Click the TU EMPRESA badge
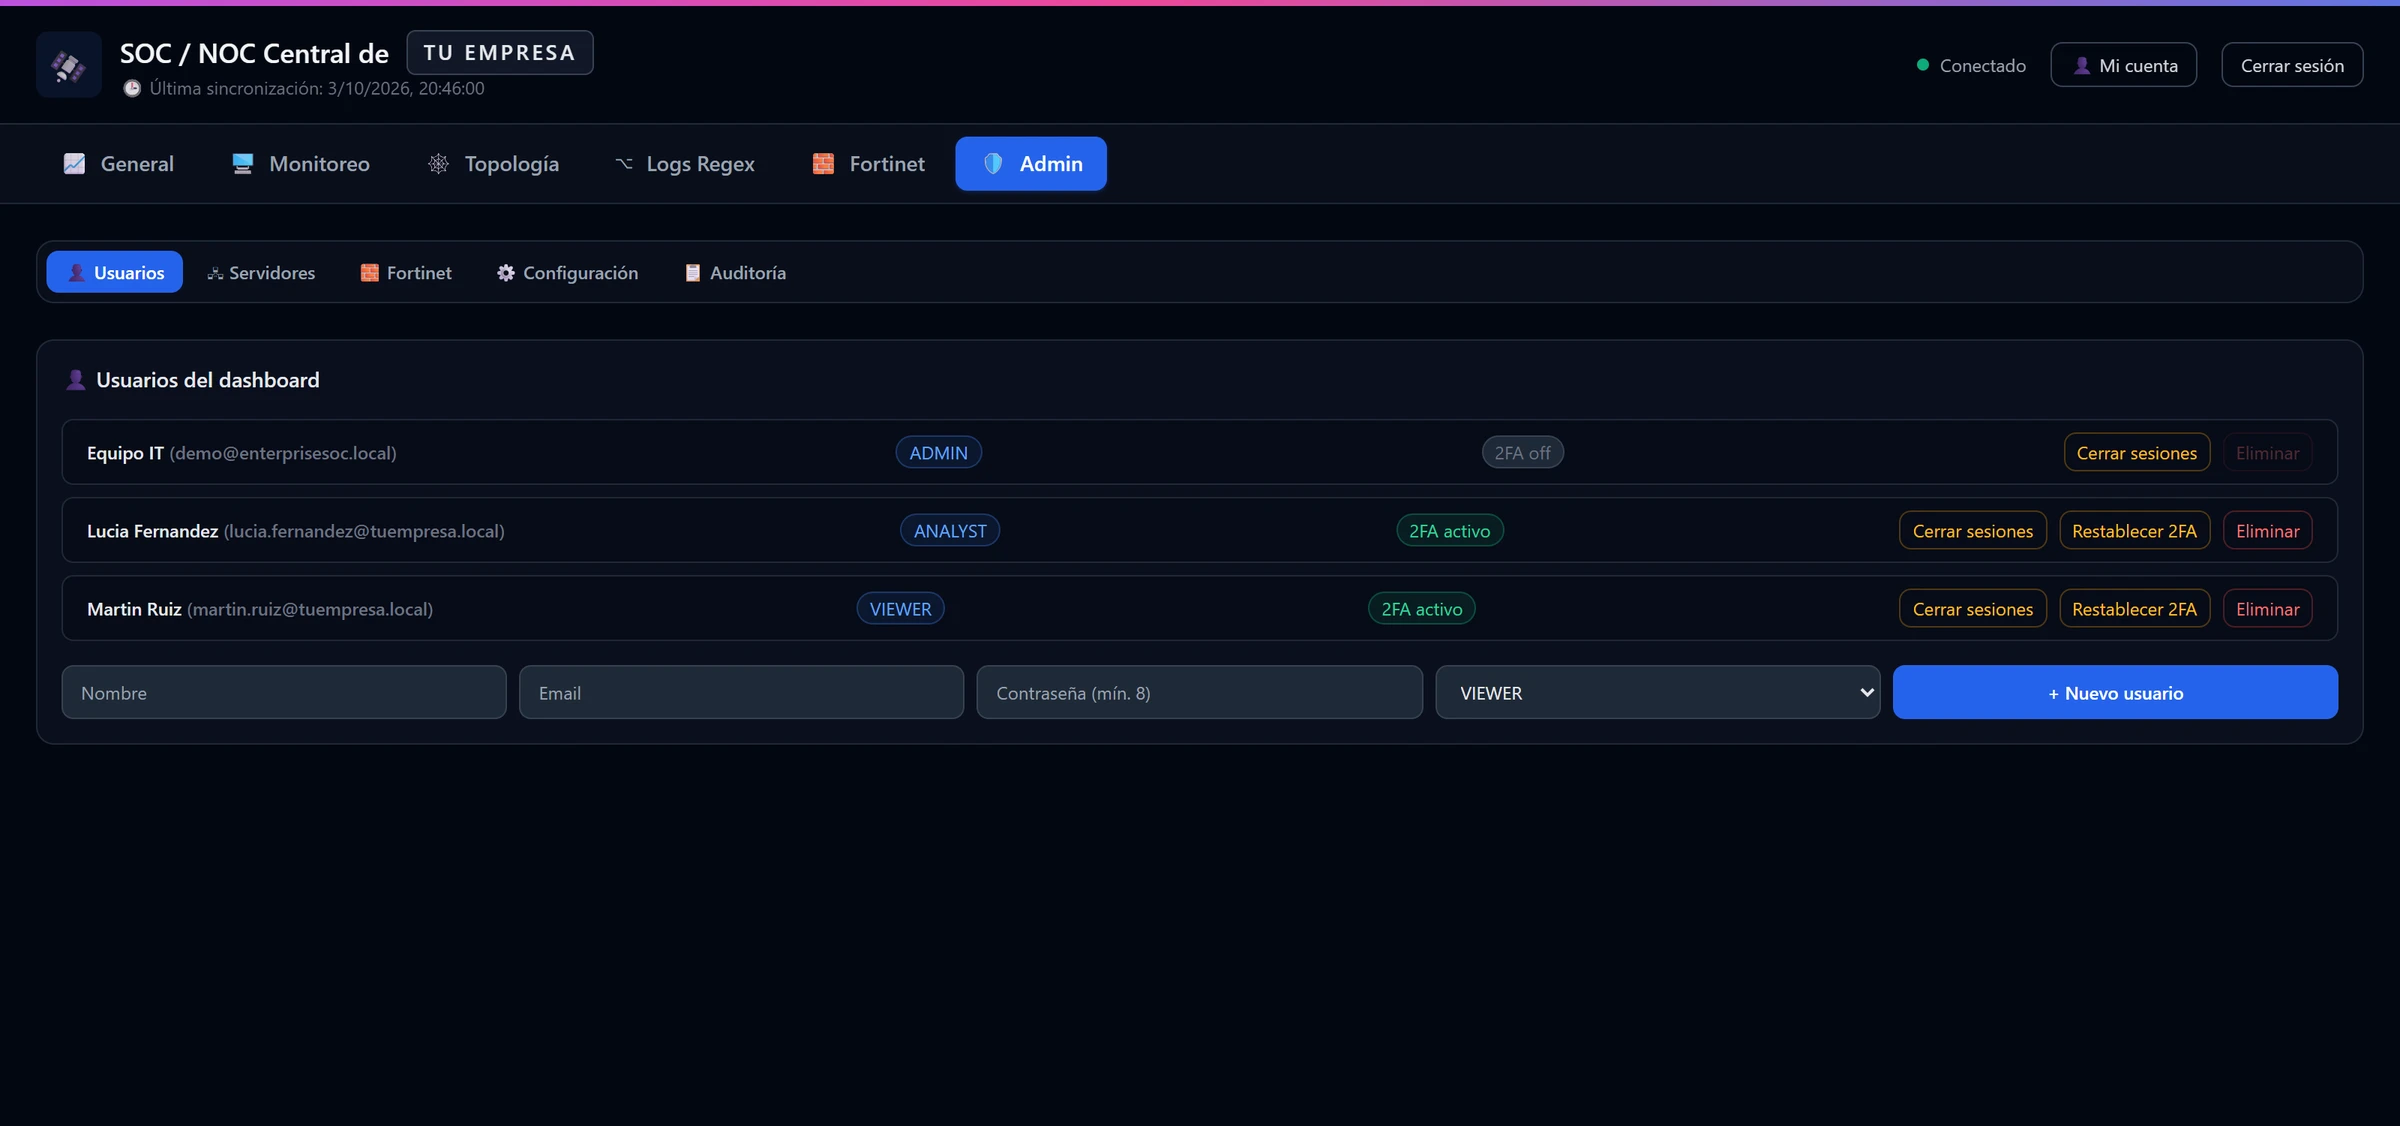This screenshot has height=1126, width=2400. (x=499, y=52)
